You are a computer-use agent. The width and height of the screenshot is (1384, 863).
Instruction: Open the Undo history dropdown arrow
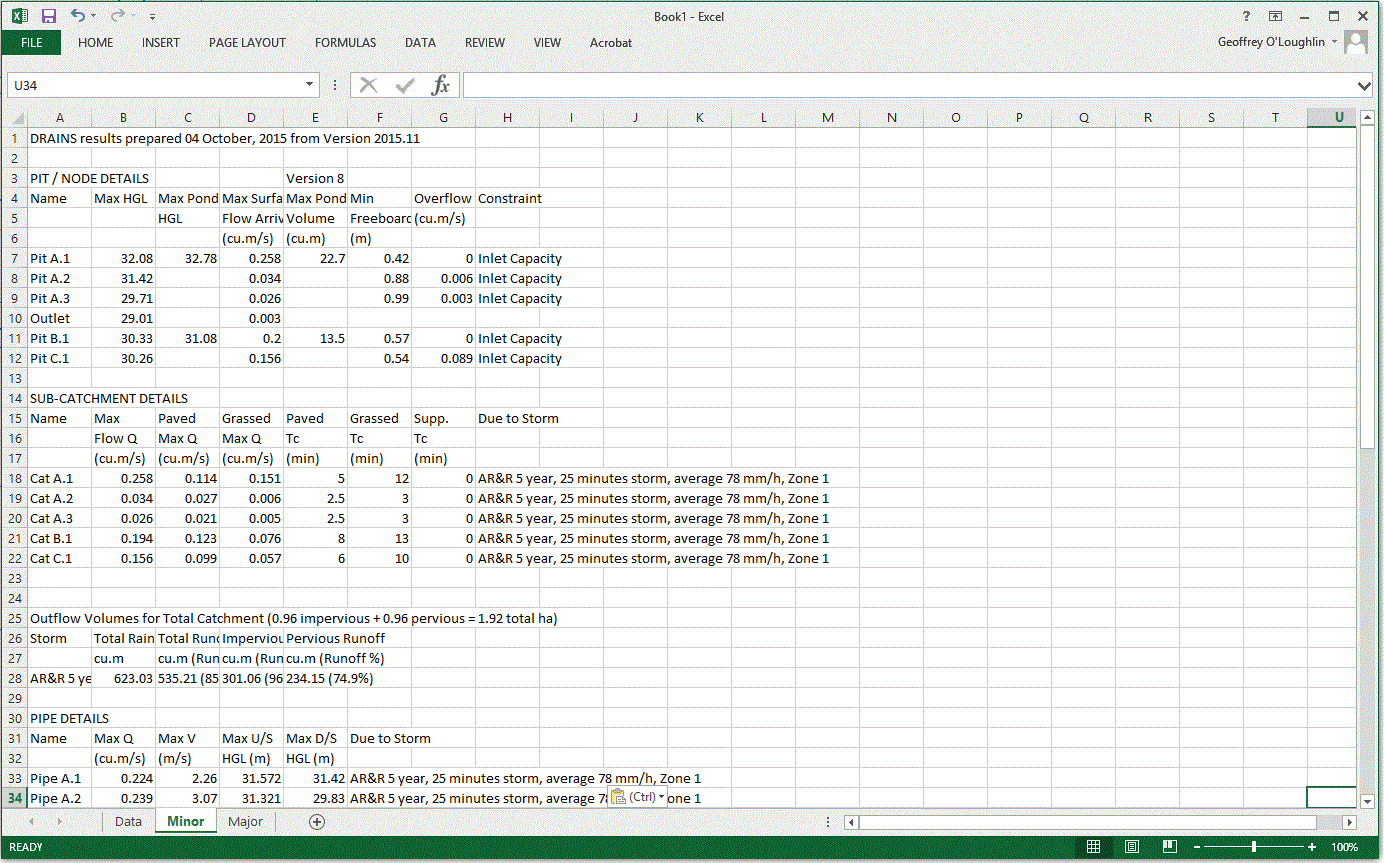pyautogui.click(x=94, y=17)
